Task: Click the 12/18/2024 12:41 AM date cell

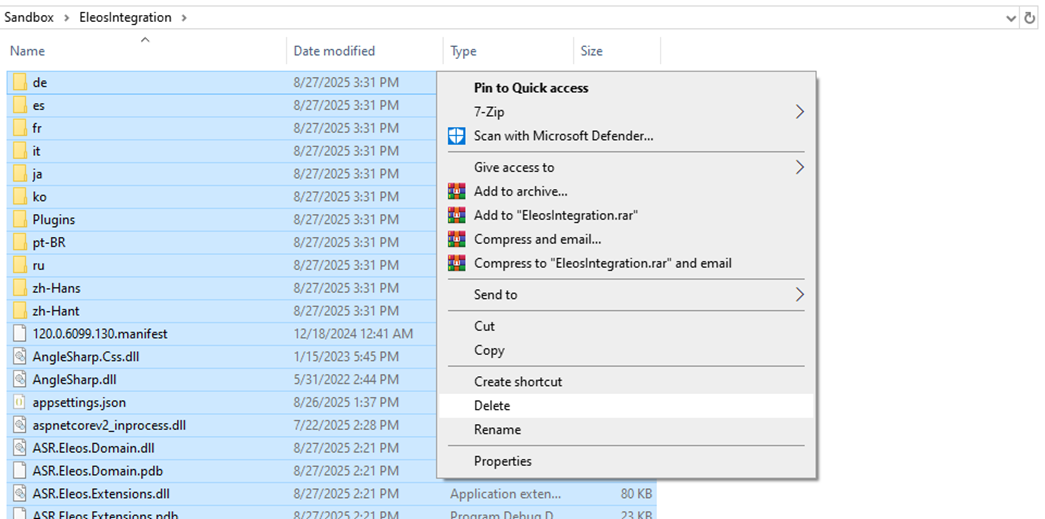Action: [x=353, y=334]
